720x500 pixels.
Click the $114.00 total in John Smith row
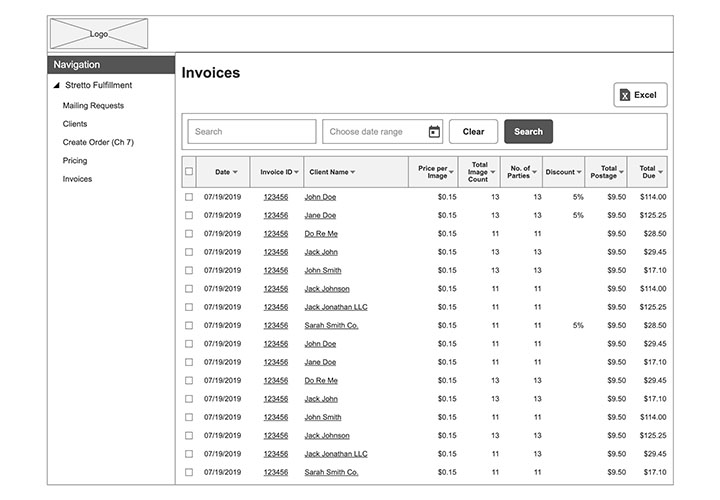(x=653, y=417)
